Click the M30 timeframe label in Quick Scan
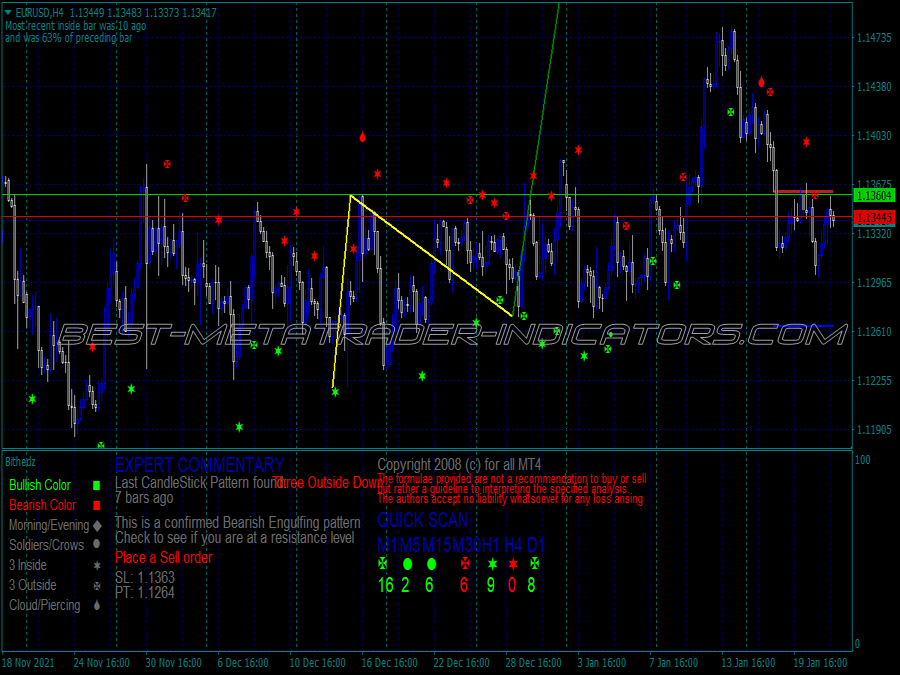 tap(467, 545)
